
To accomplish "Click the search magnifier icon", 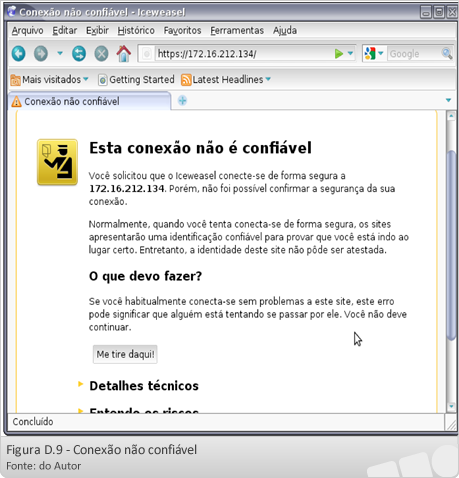I will click(x=446, y=54).
